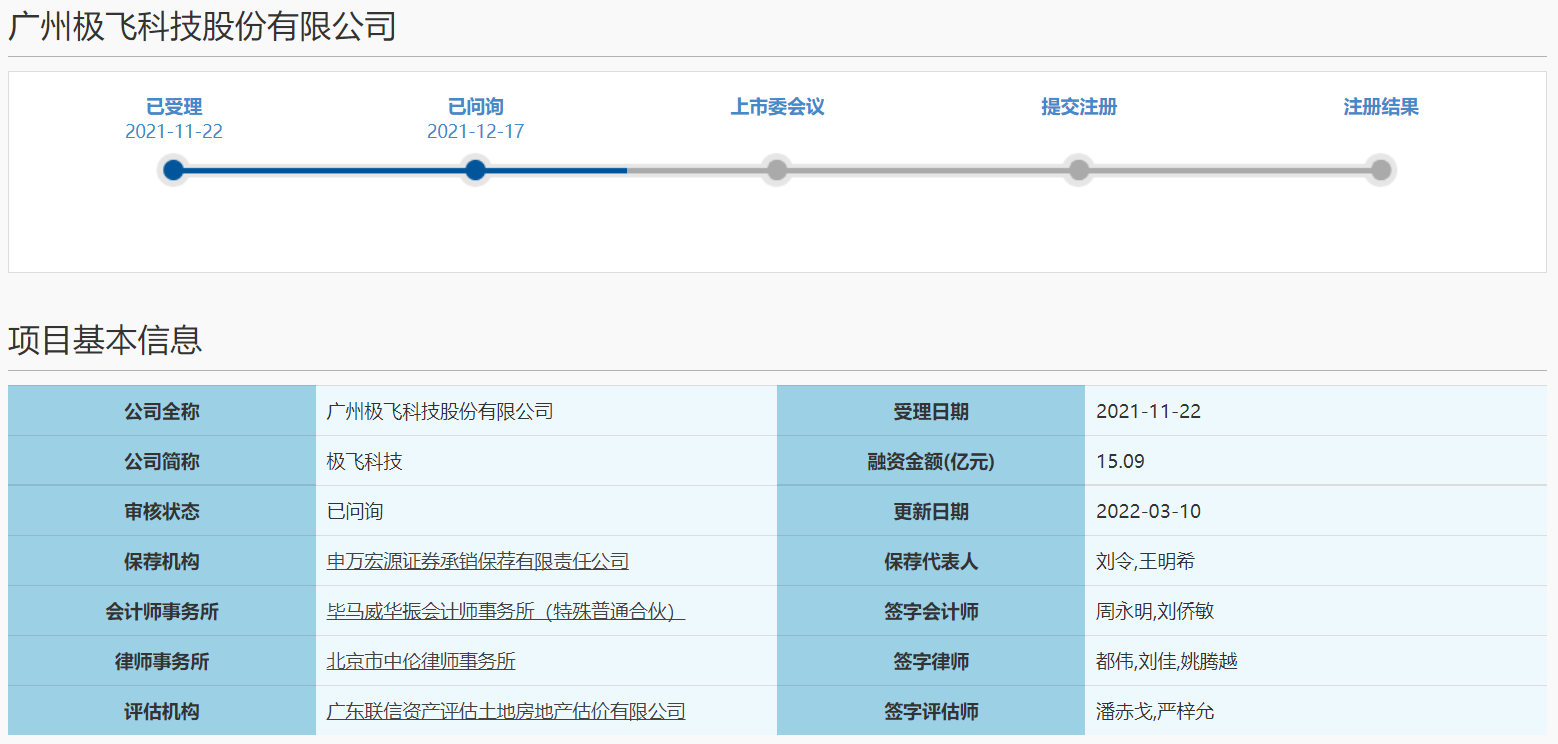Select the update date 2022-03-10

(1149, 511)
